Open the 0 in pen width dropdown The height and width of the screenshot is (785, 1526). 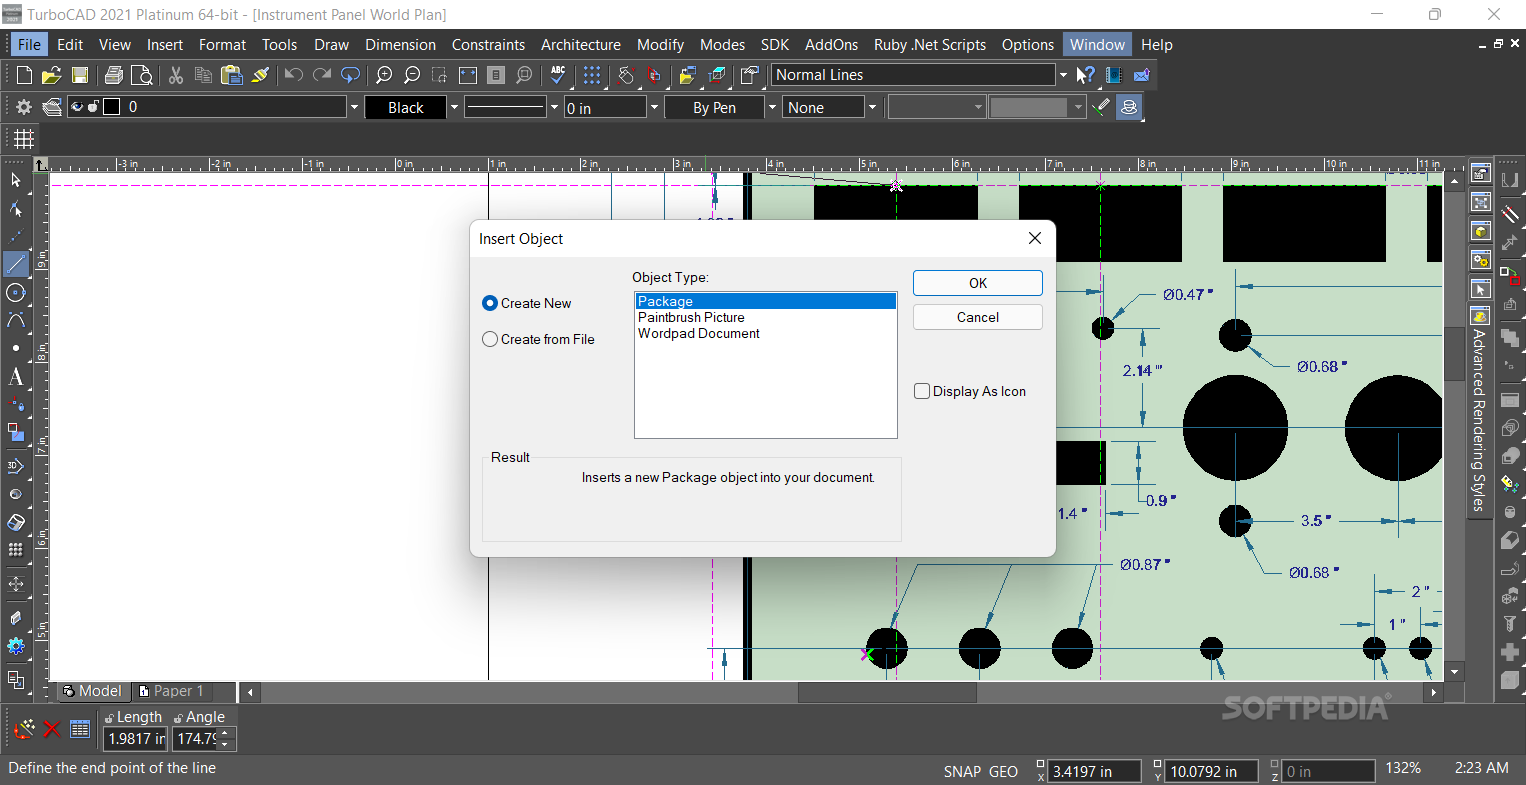[x=655, y=107]
